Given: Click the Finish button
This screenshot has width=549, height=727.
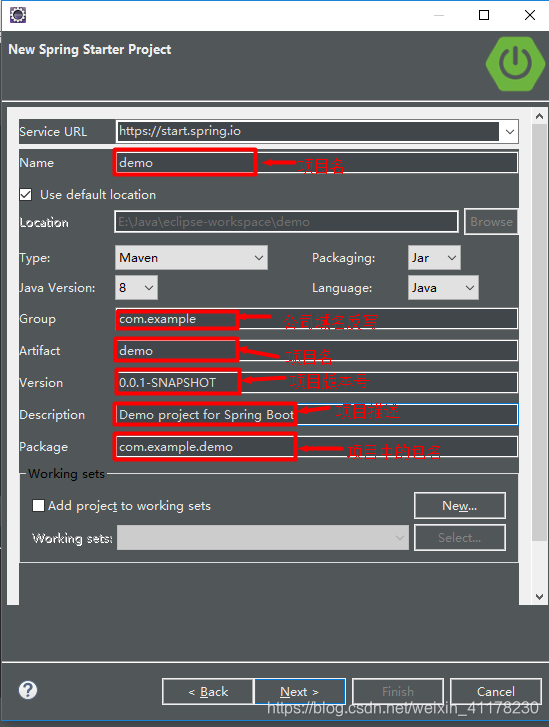Looking at the screenshot, I should pos(398,691).
